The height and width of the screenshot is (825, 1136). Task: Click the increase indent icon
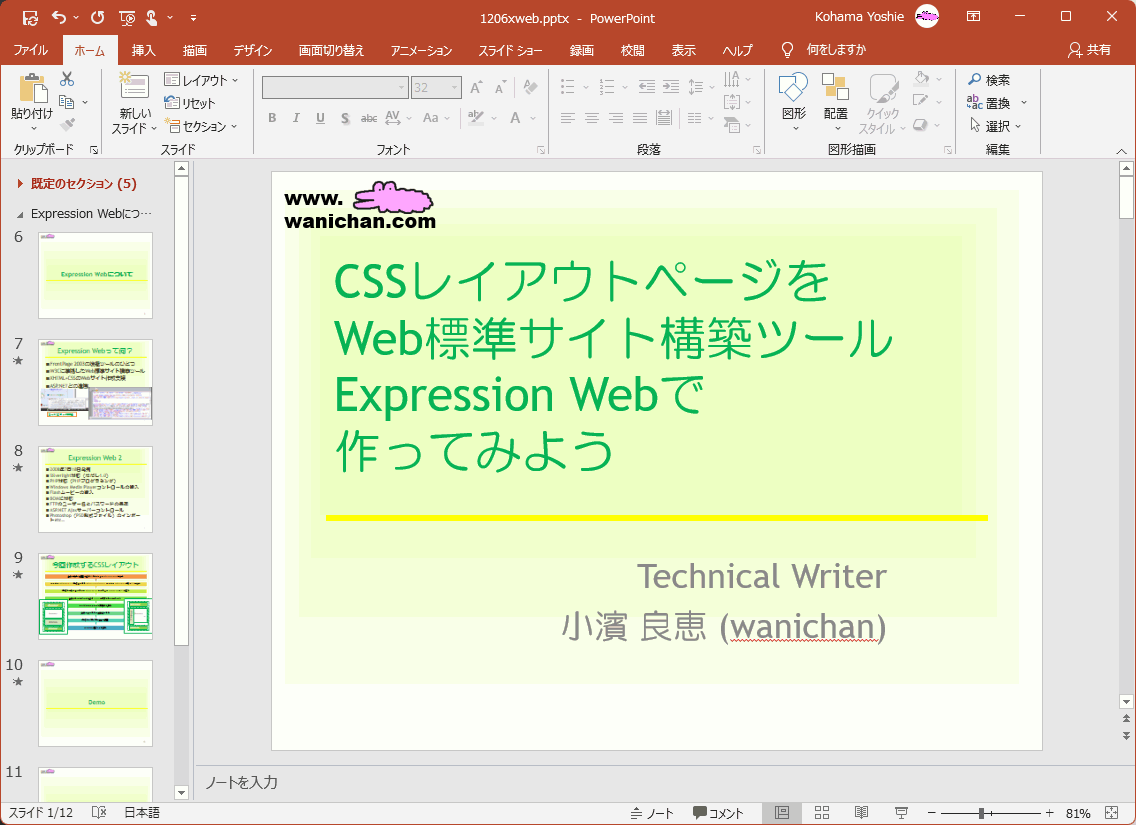(x=671, y=87)
